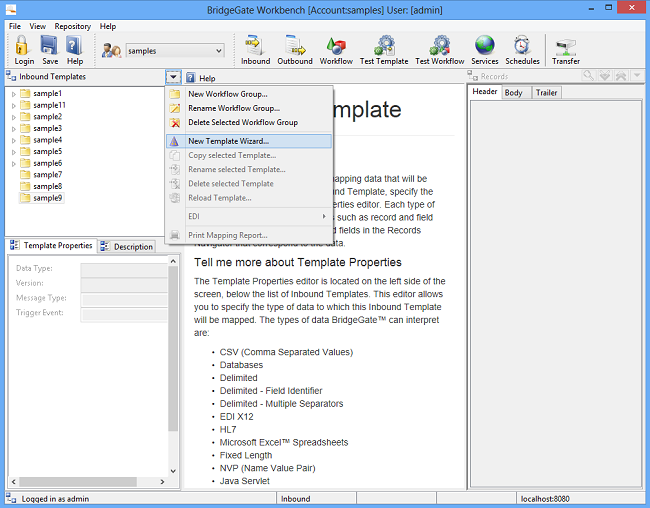The height and width of the screenshot is (508, 650).
Task: Expand the sample1 tree folder
Action: tap(14, 93)
